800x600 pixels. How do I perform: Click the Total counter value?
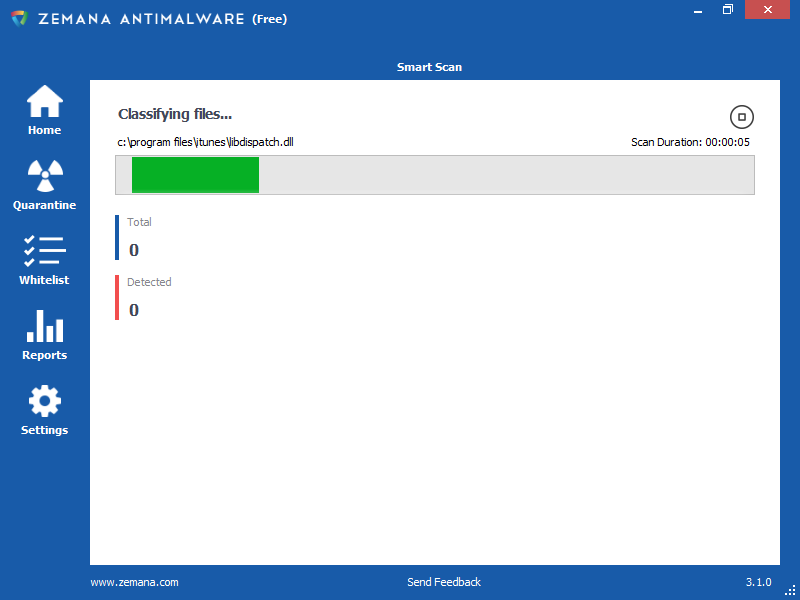click(133, 250)
